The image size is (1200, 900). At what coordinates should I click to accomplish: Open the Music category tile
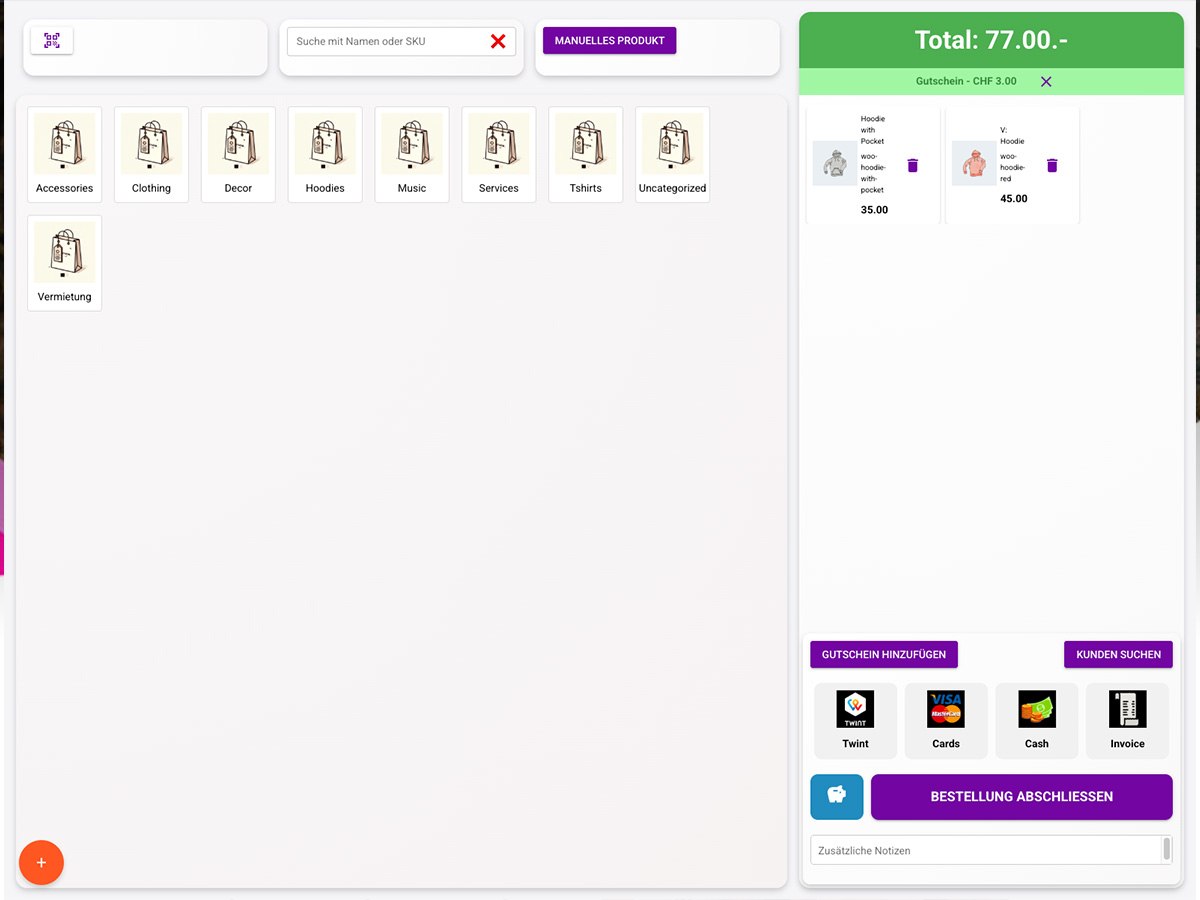[x=412, y=155]
